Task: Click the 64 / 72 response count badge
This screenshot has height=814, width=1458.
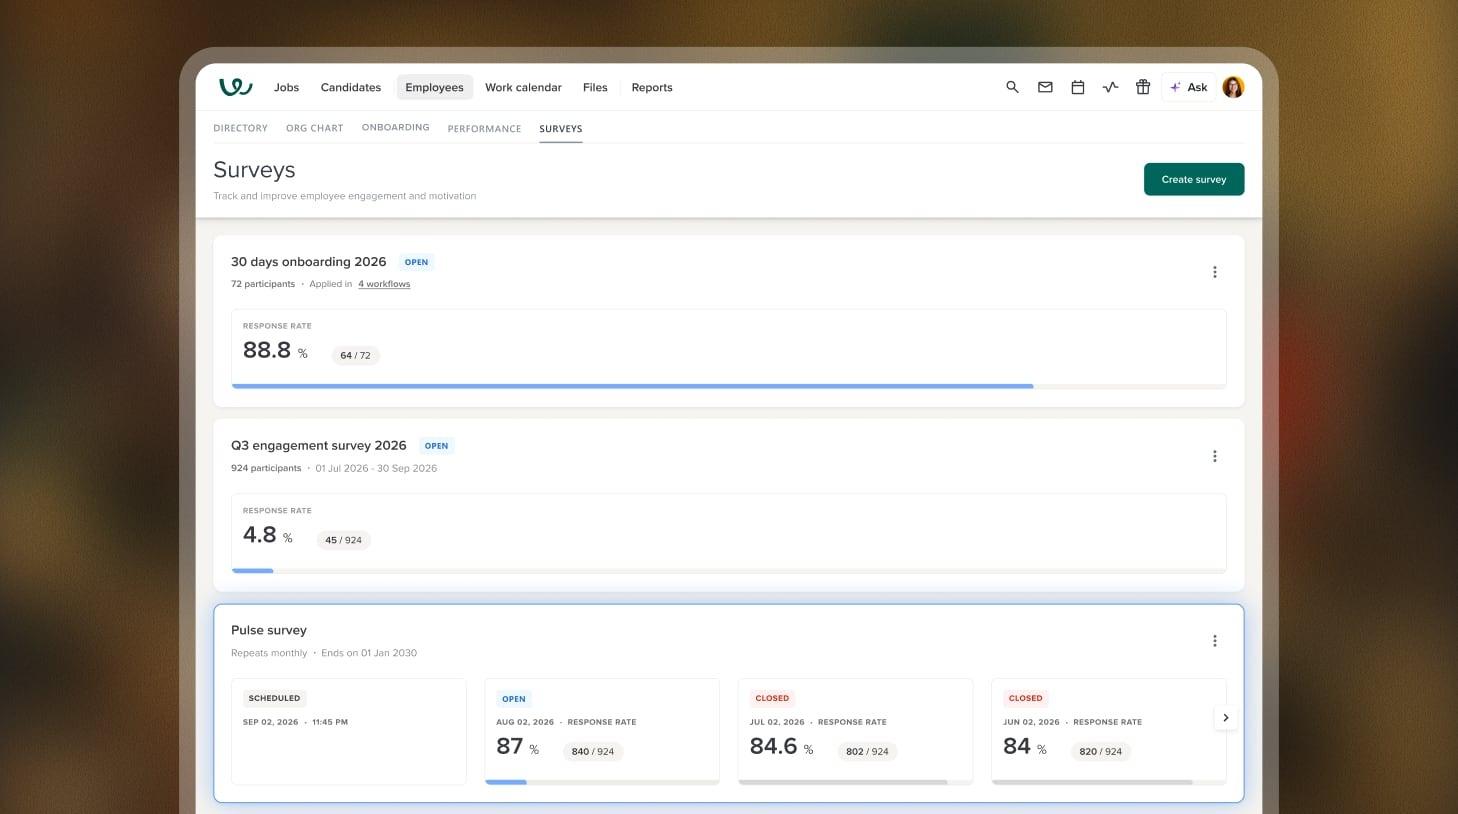Action: [x=355, y=355]
